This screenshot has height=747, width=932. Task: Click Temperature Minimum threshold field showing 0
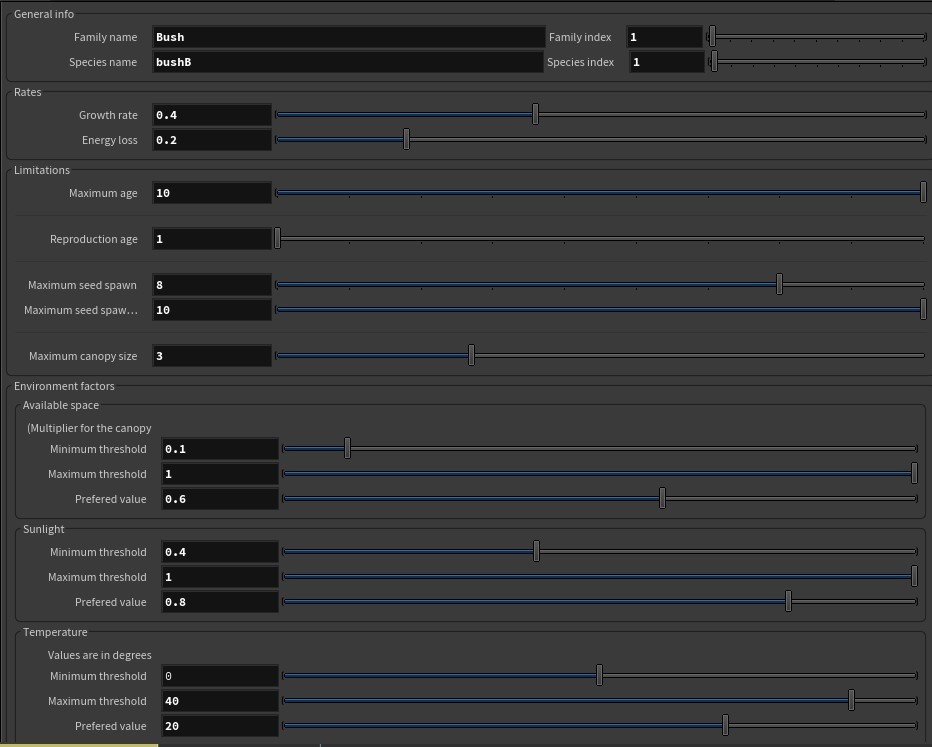click(x=220, y=676)
